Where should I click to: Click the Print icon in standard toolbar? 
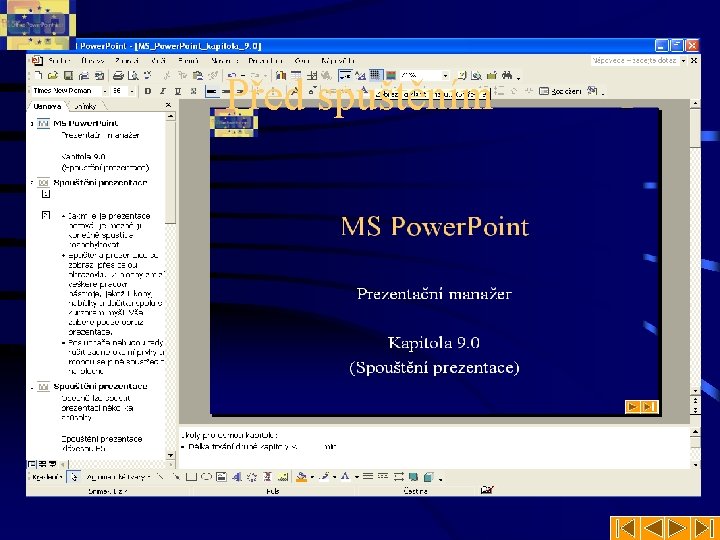tap(118, 75)
